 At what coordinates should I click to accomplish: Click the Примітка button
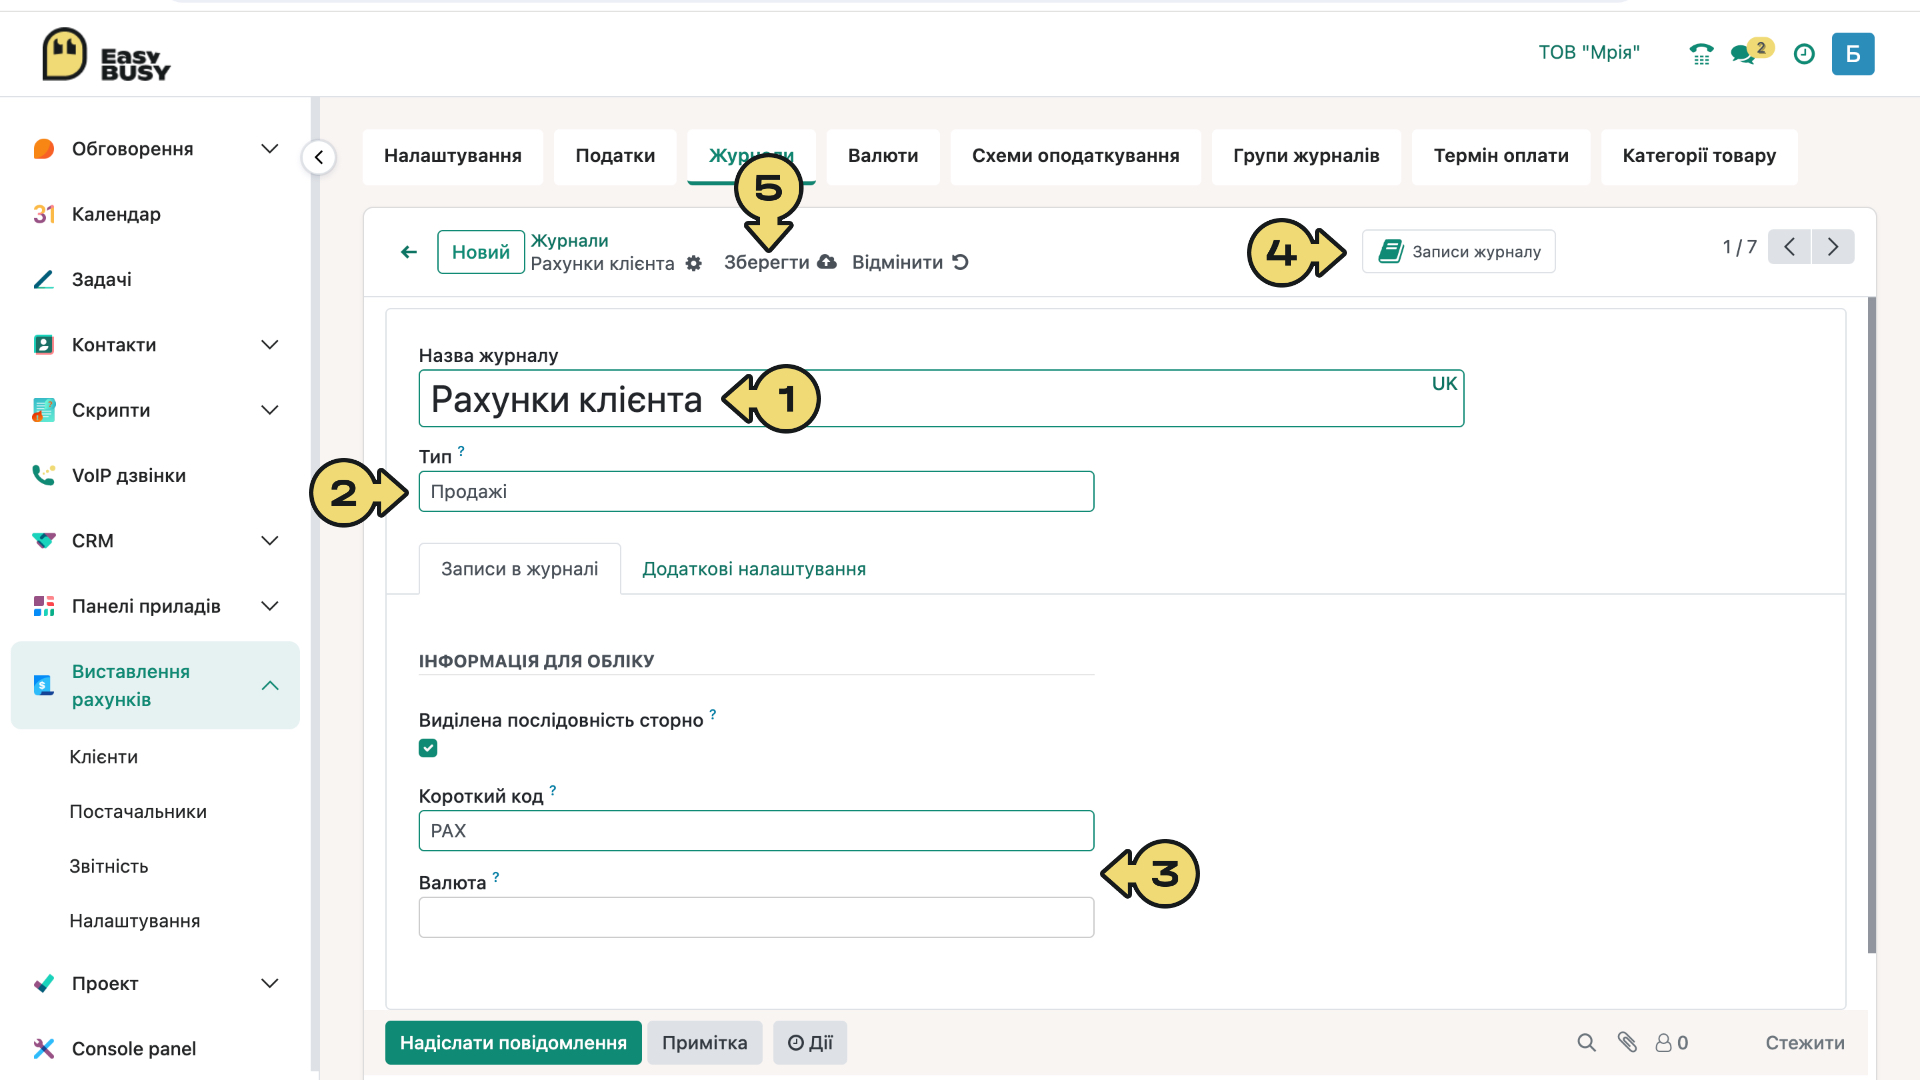tap(705, 1043)
